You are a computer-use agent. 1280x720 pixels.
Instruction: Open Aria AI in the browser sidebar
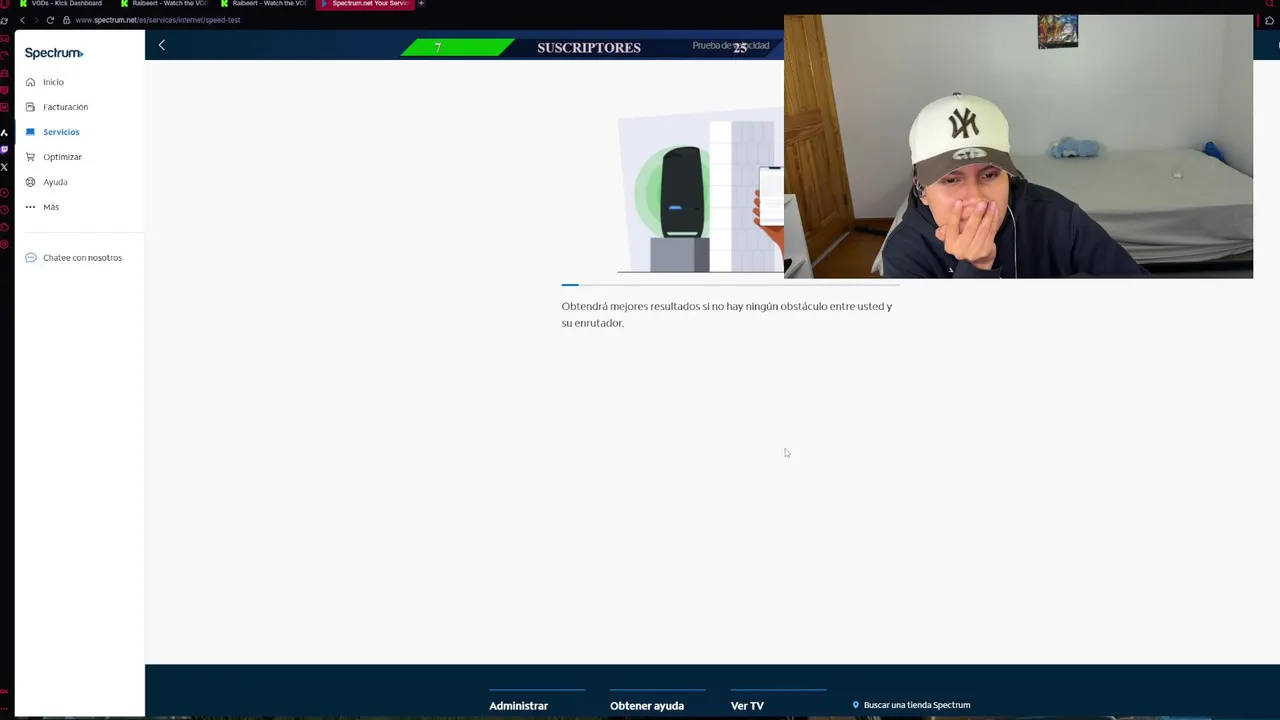click(x=4, y=132)
